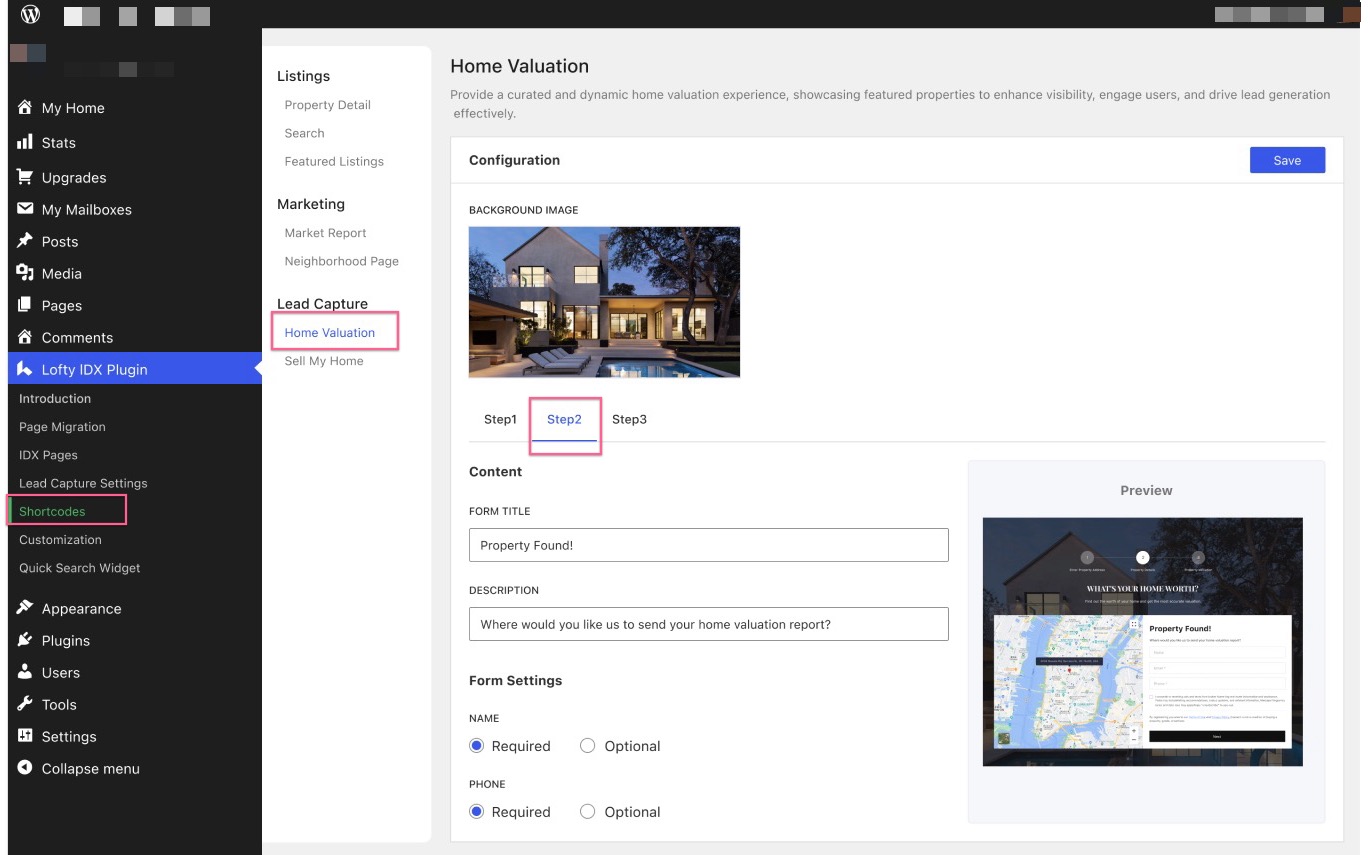Open the IDX Pages submenu link

click(x=48, y=455)
